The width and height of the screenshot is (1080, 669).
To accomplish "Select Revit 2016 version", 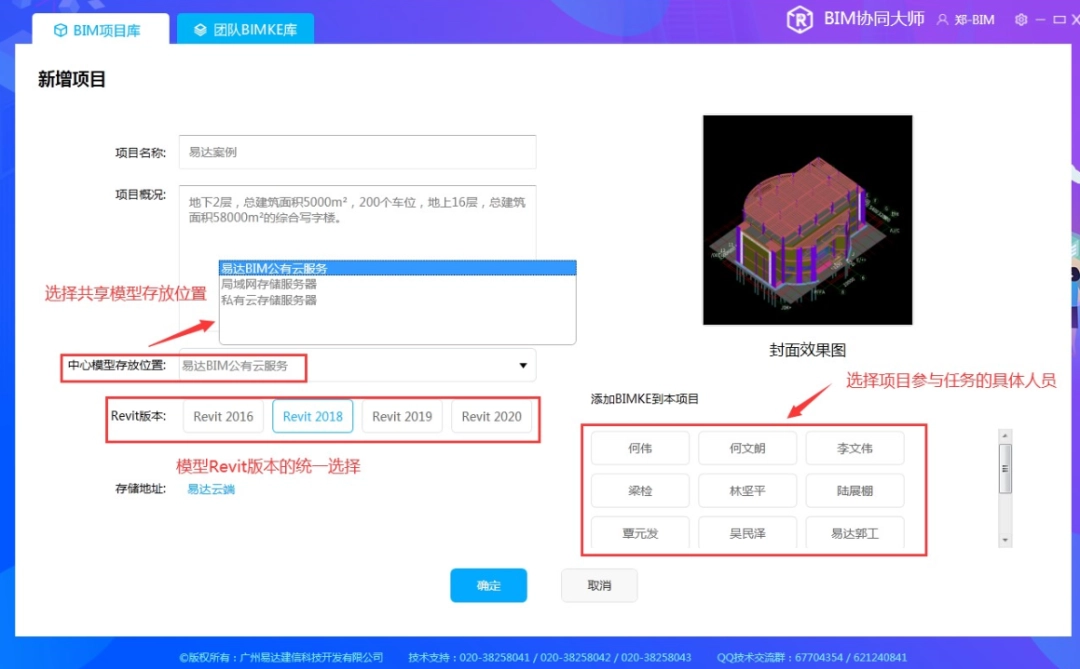I will (223, 417).
